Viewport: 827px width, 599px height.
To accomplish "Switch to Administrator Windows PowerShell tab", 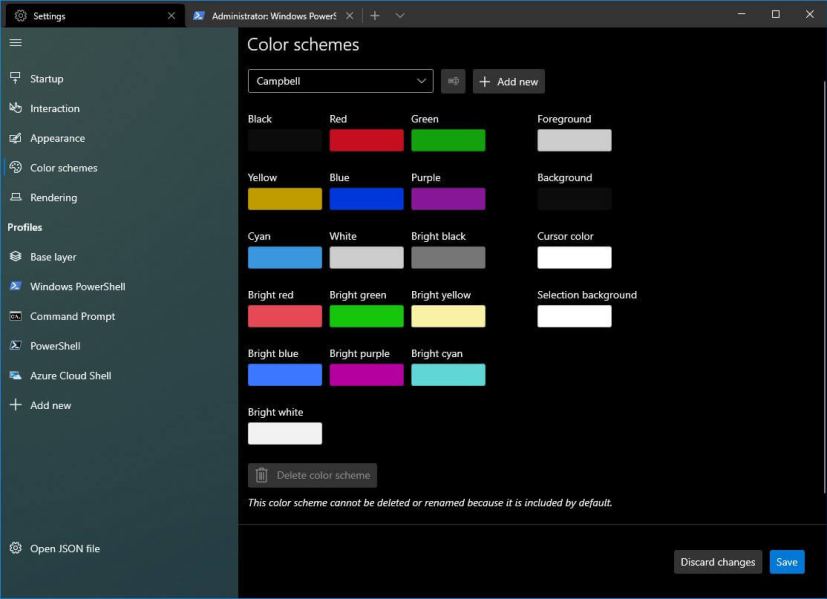I will coord(273,16).
